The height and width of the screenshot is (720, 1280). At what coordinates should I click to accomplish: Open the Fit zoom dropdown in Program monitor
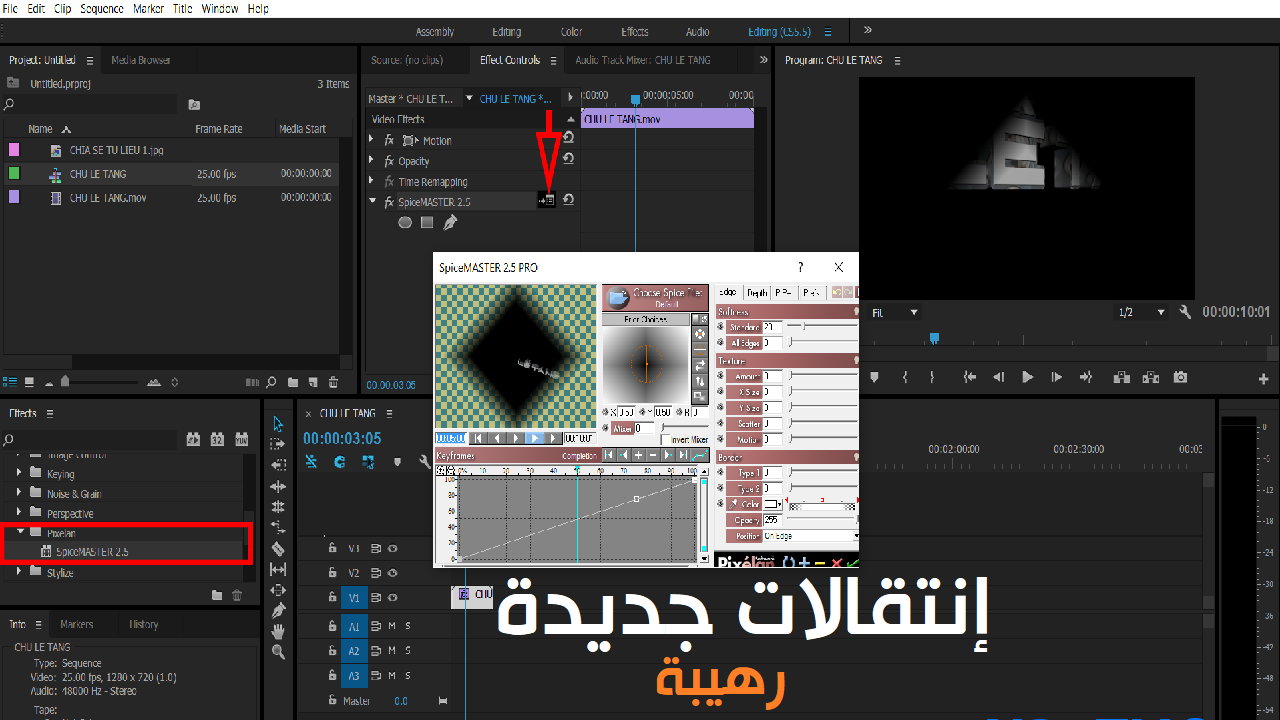[x=895, y=312]
